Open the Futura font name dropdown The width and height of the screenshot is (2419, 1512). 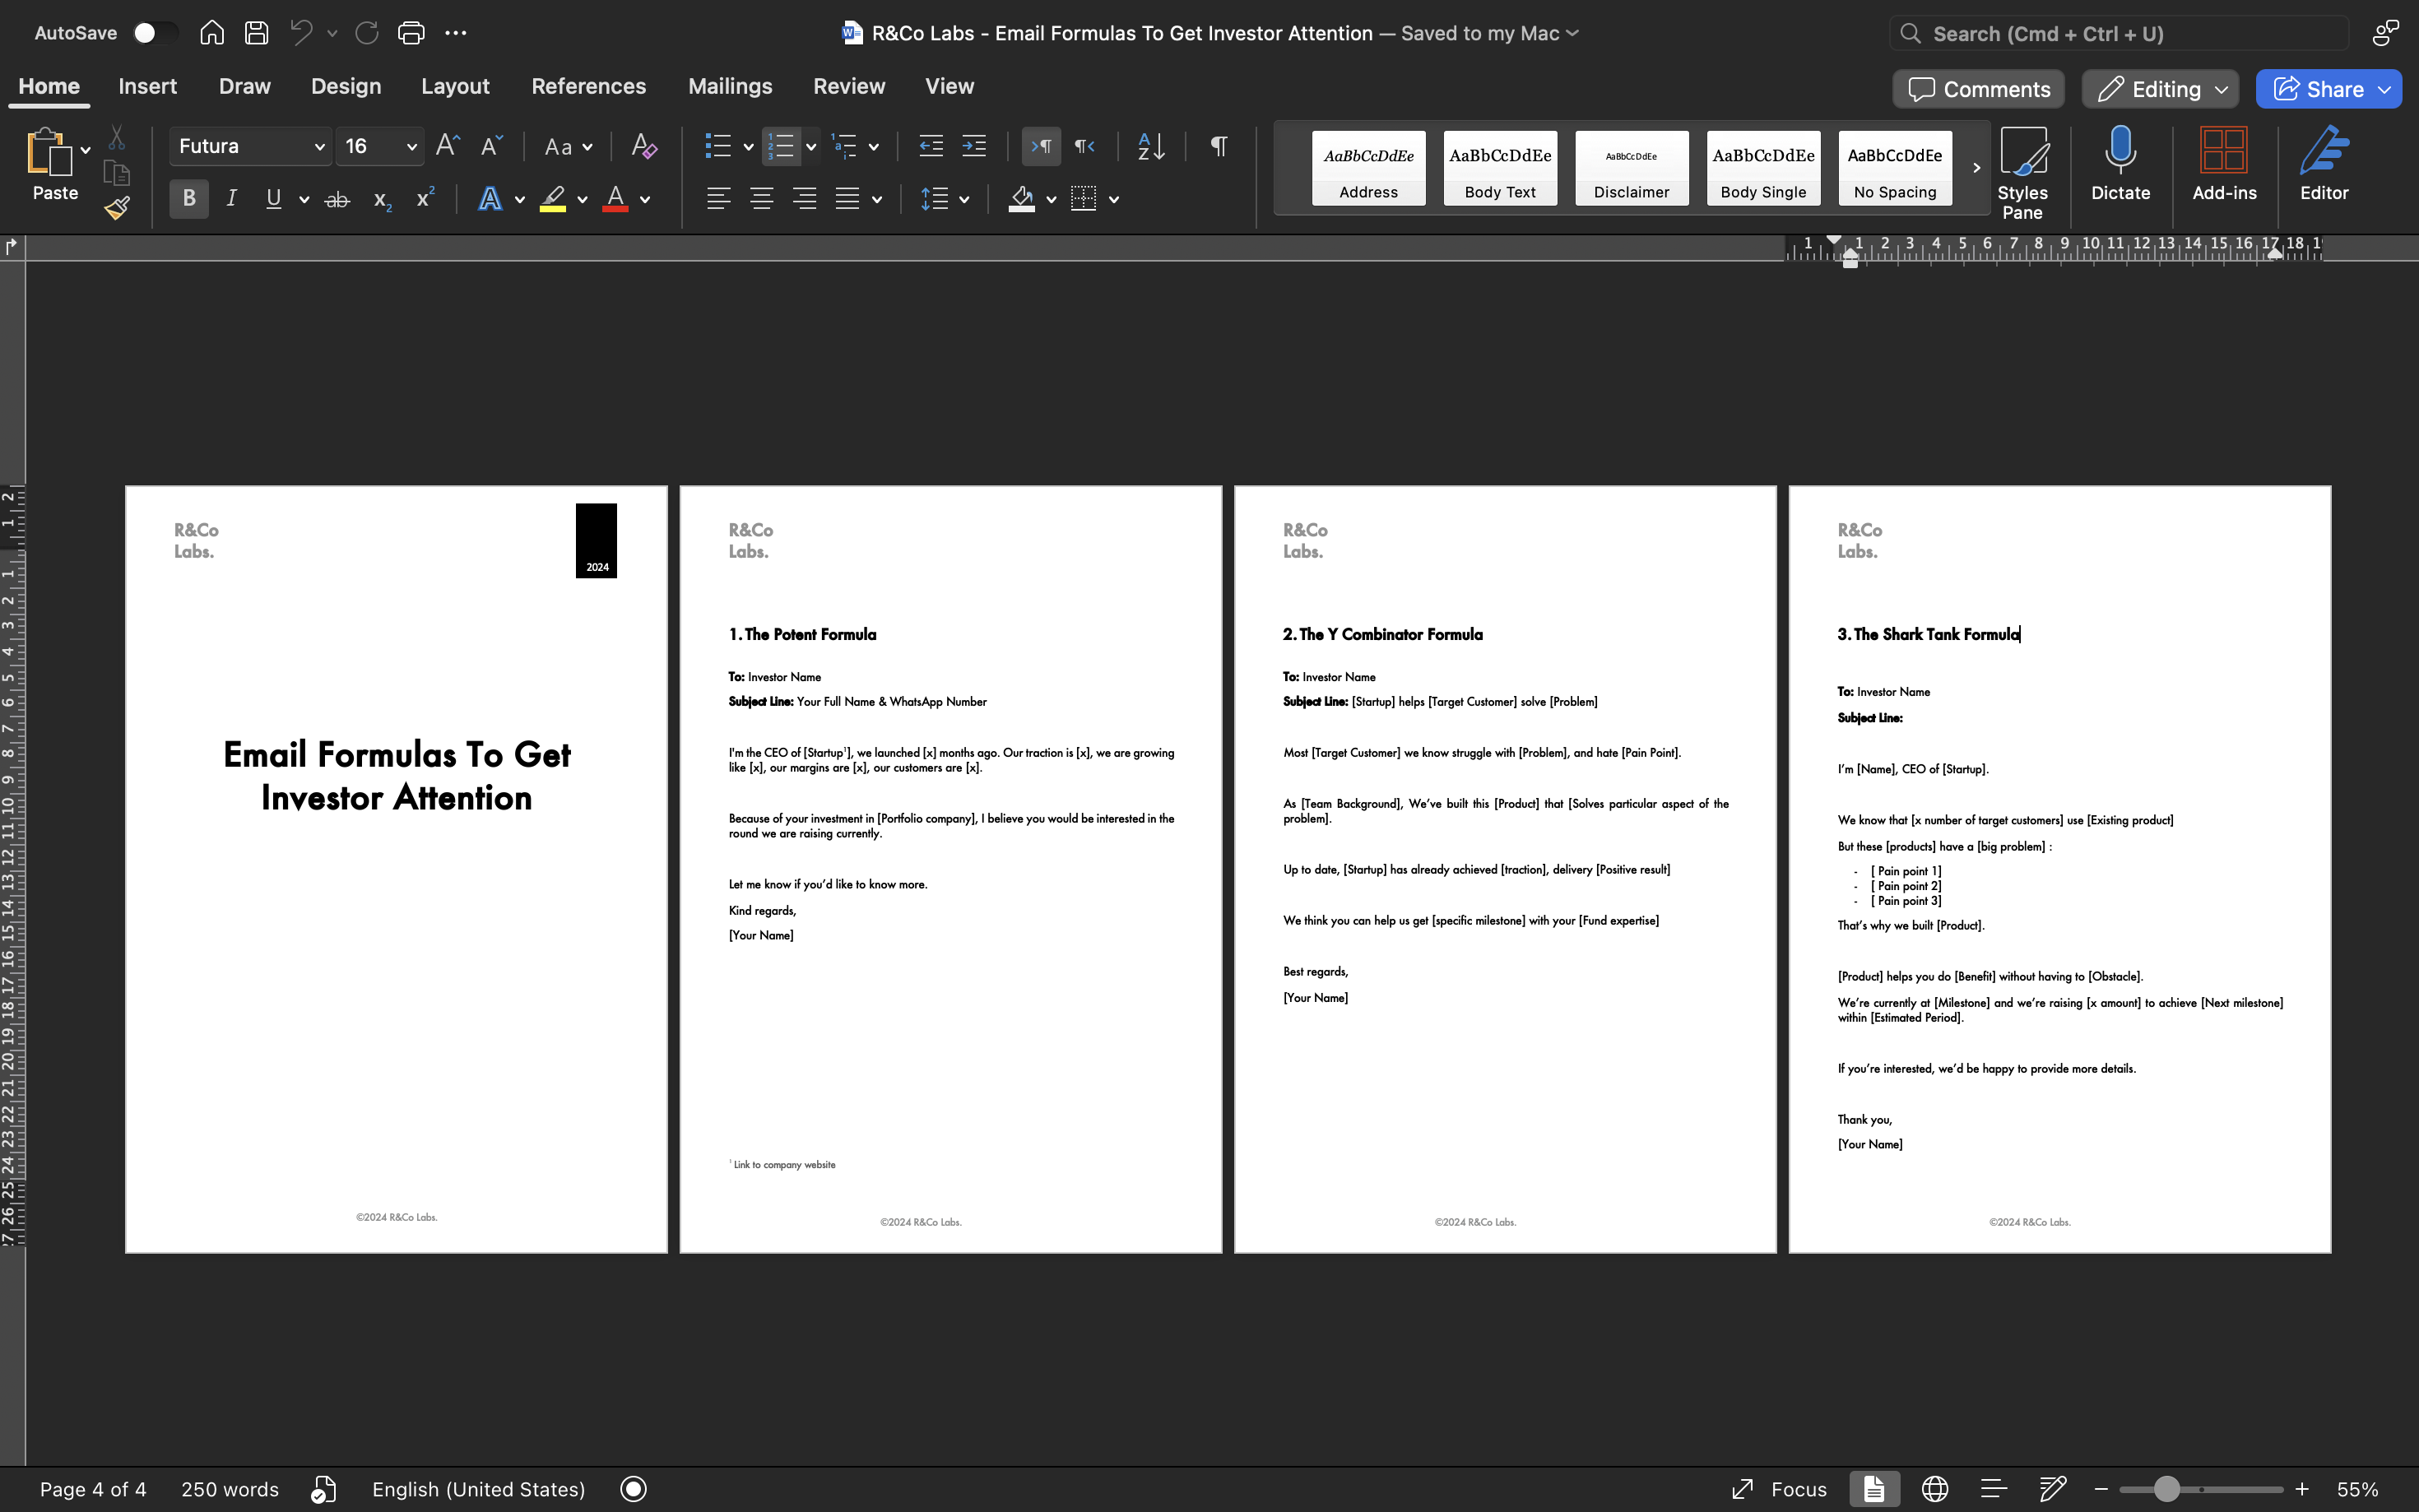point(319,147)
